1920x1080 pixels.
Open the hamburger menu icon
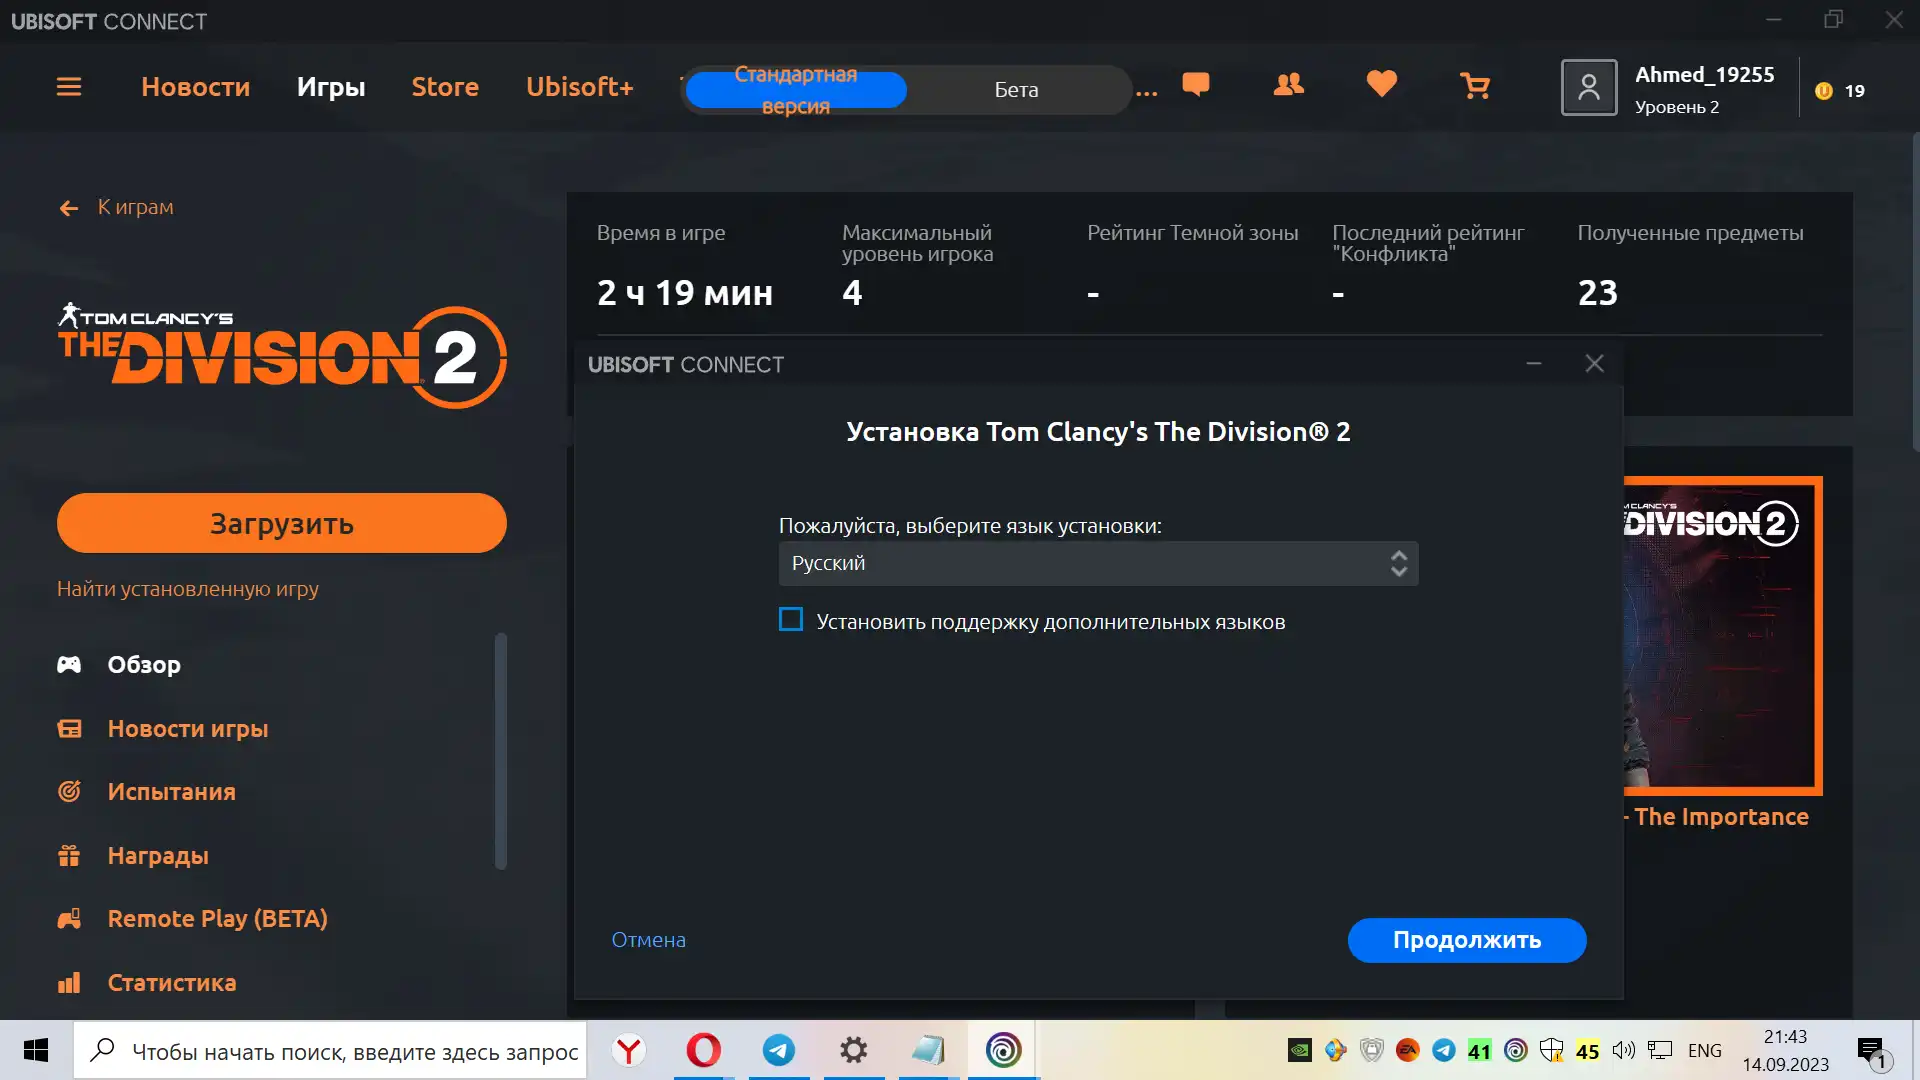pos(69,87)
